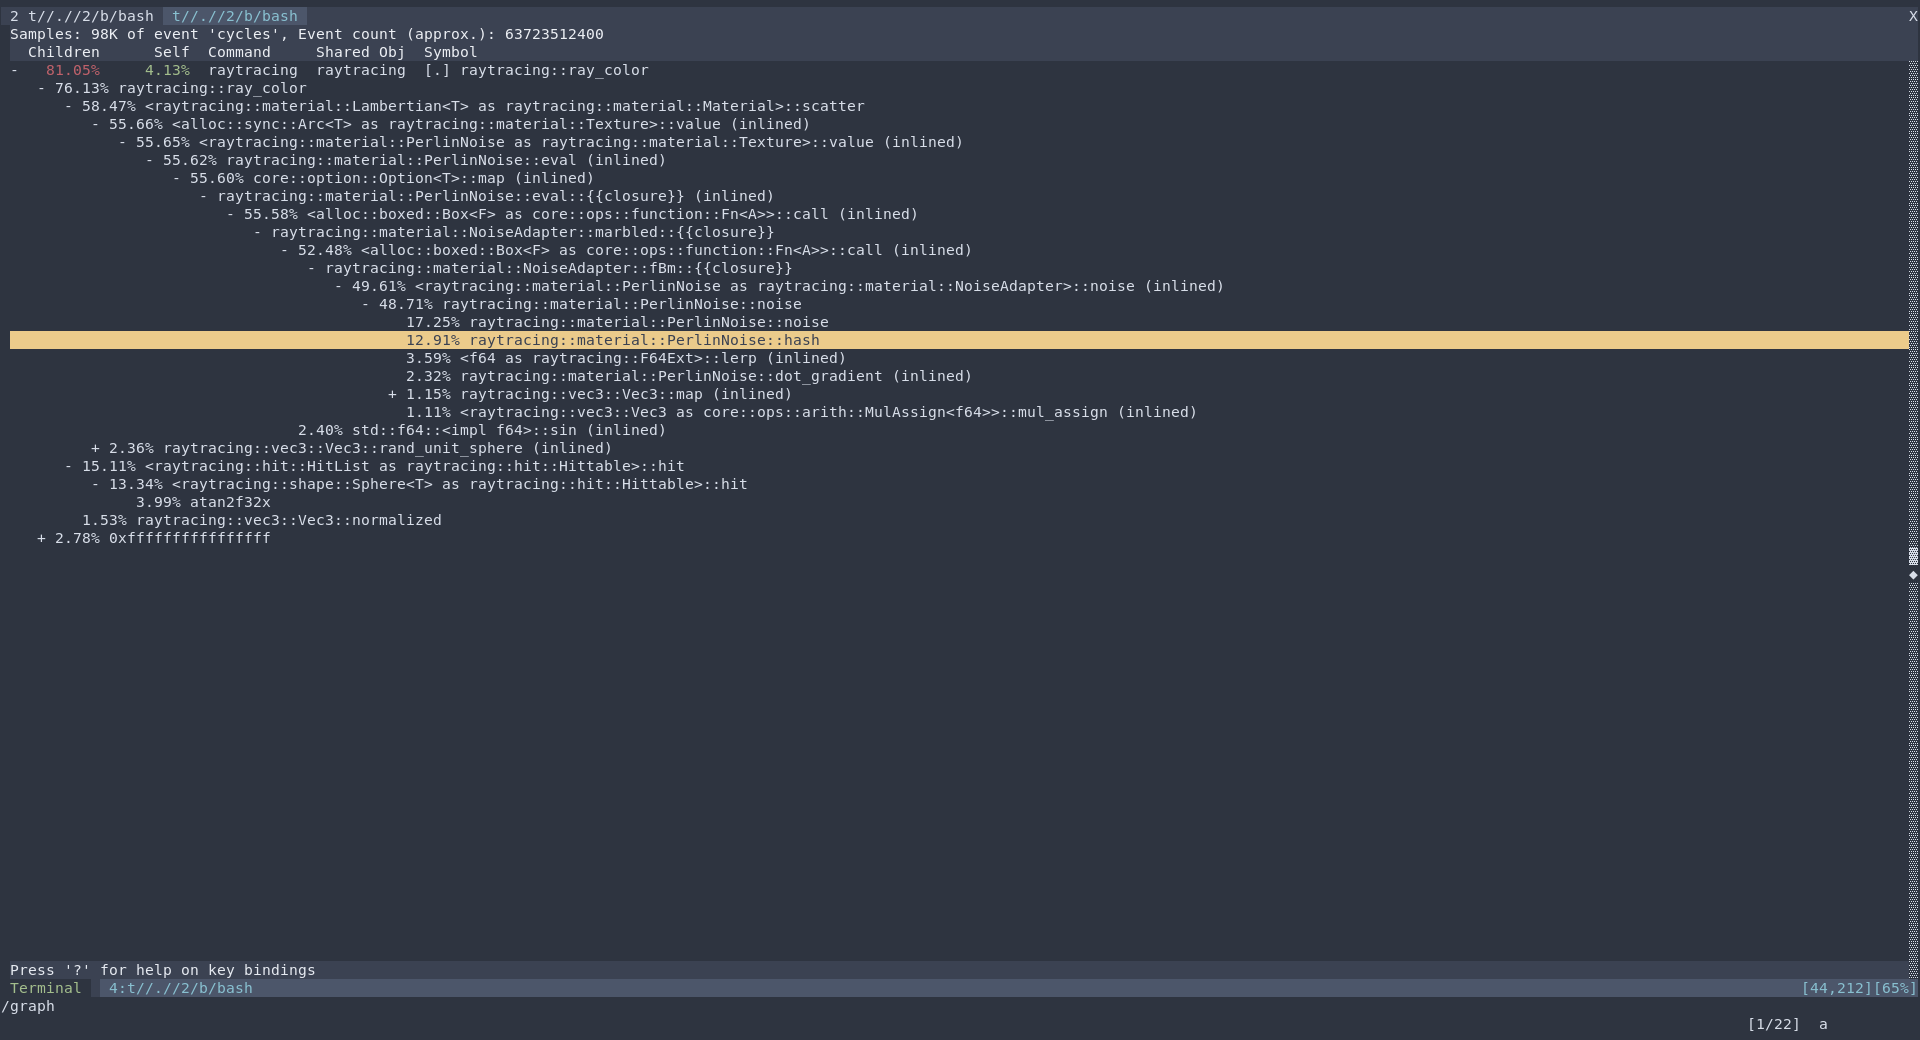Click the Children column header
This screenshot has height=1040, width=1920.
click(x=64, y=53)
